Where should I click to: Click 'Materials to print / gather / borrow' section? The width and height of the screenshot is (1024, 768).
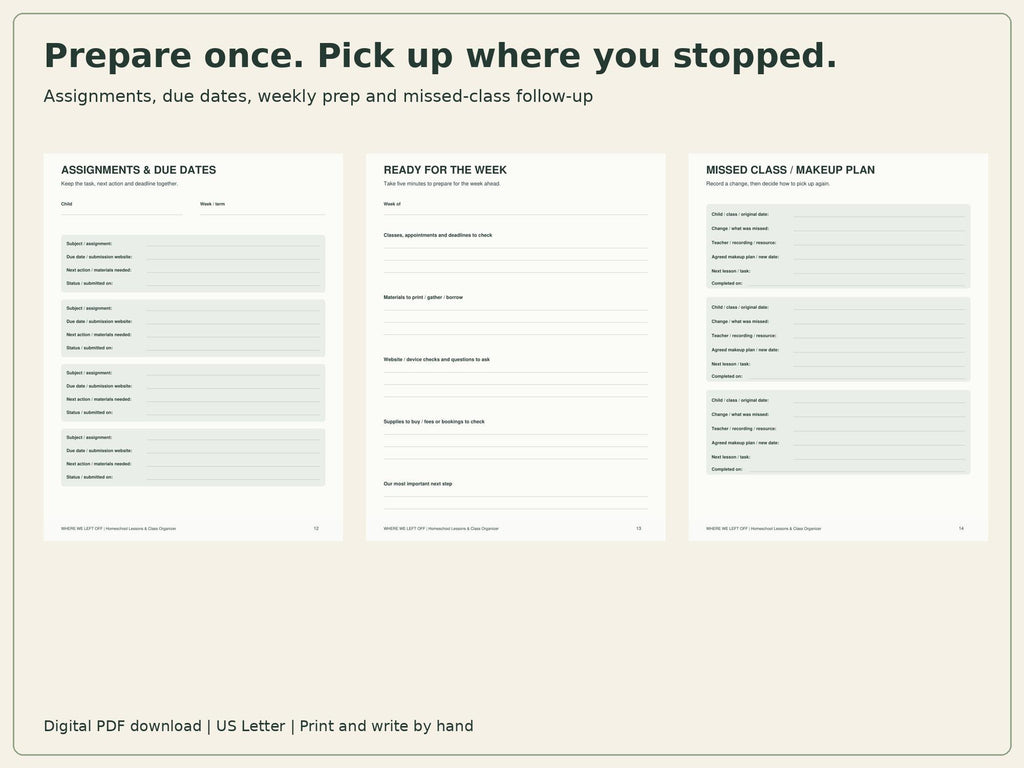click(x=515, y=315)
